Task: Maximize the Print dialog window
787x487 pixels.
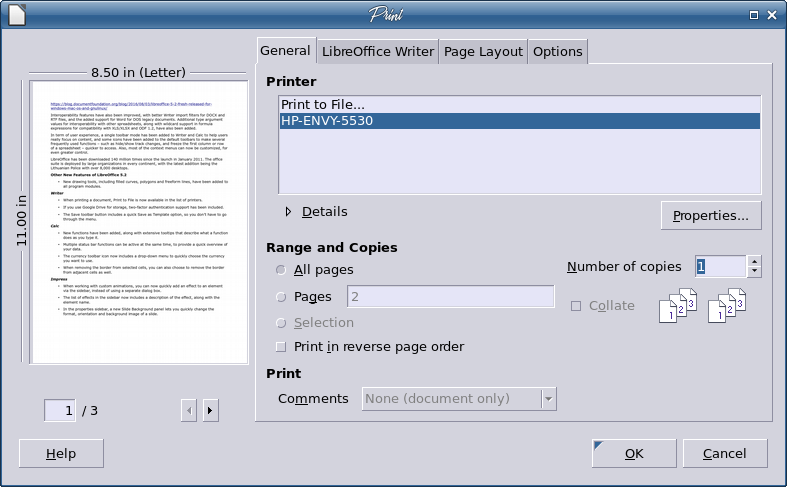Action: coord(754,15)
